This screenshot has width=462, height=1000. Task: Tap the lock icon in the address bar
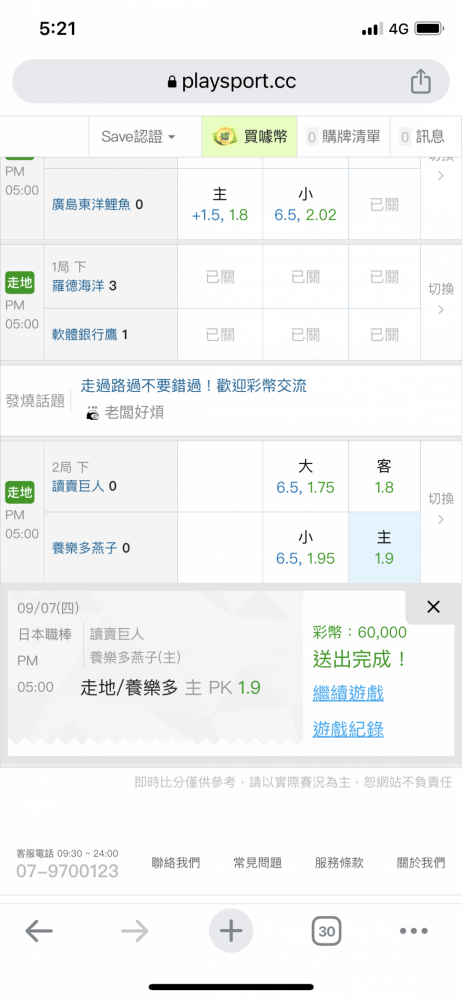point(171,82)
